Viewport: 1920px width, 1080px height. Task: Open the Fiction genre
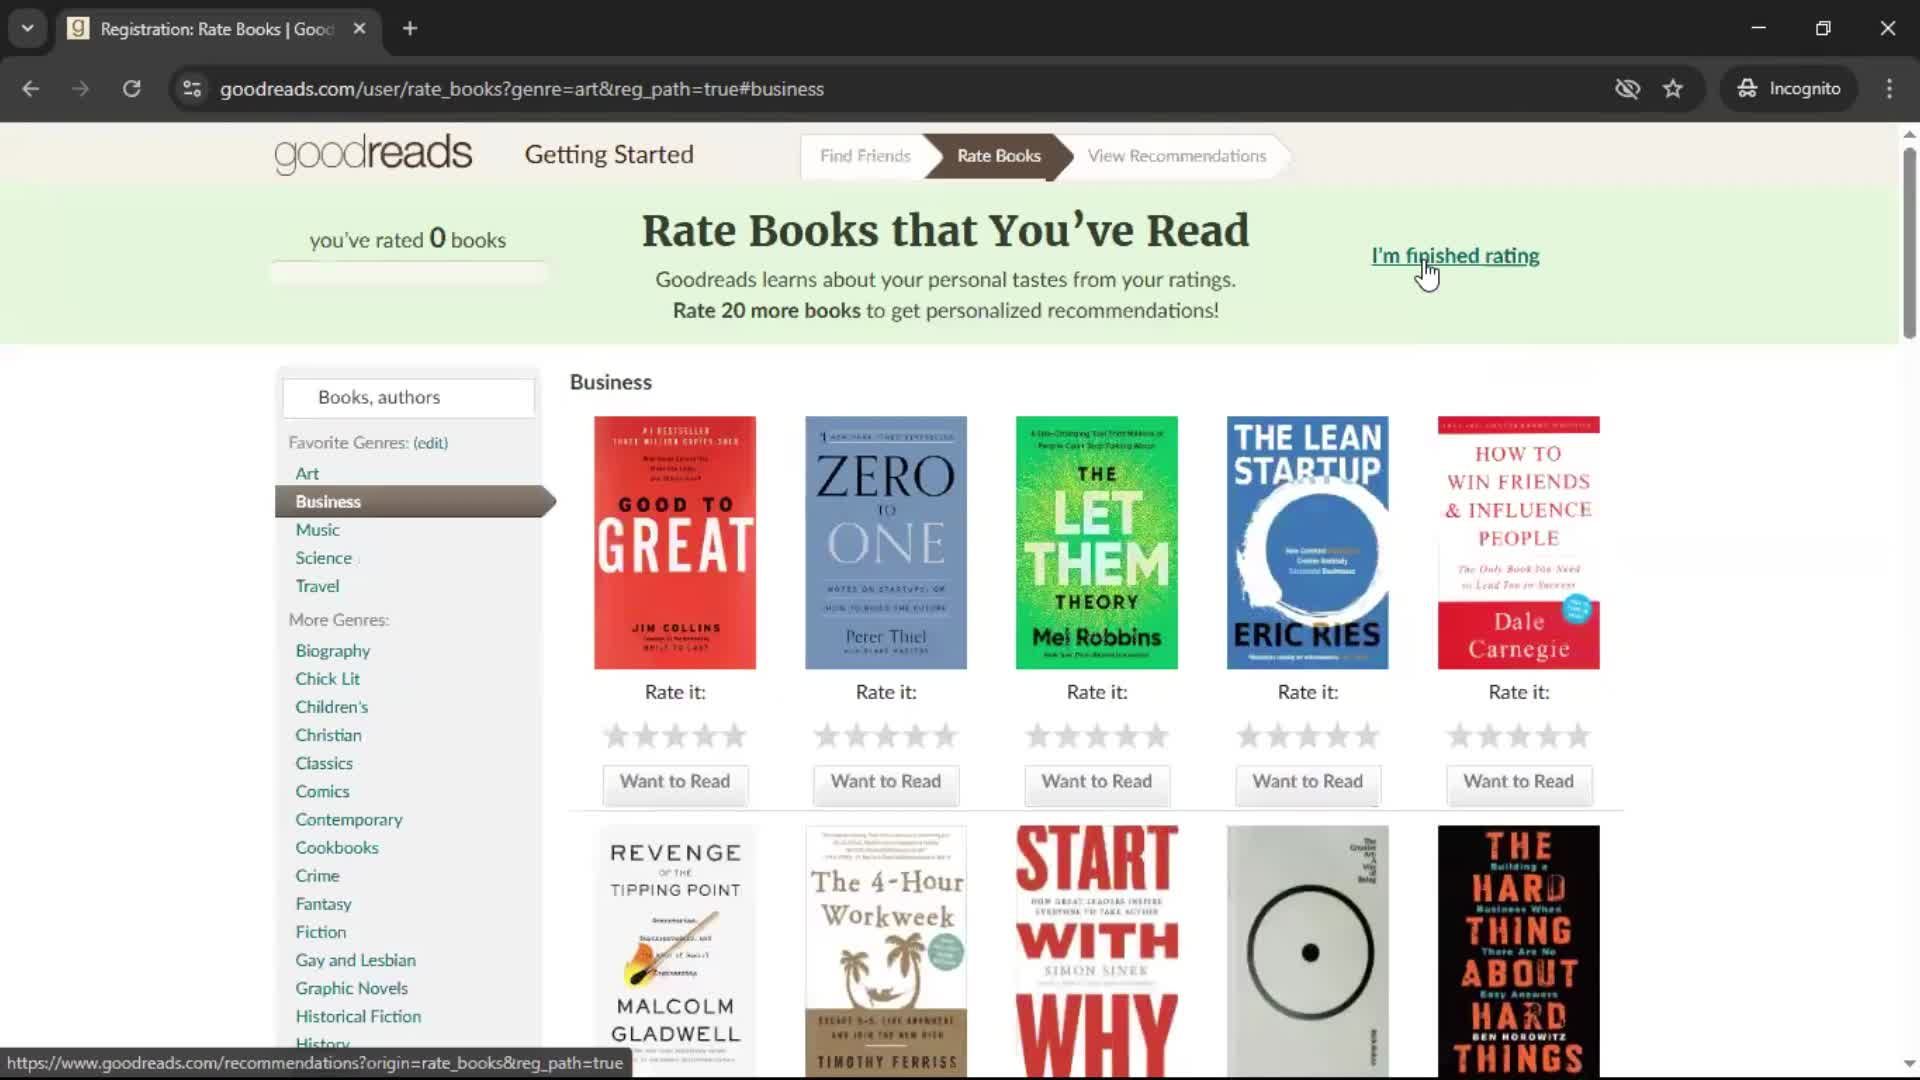[320, 932]
